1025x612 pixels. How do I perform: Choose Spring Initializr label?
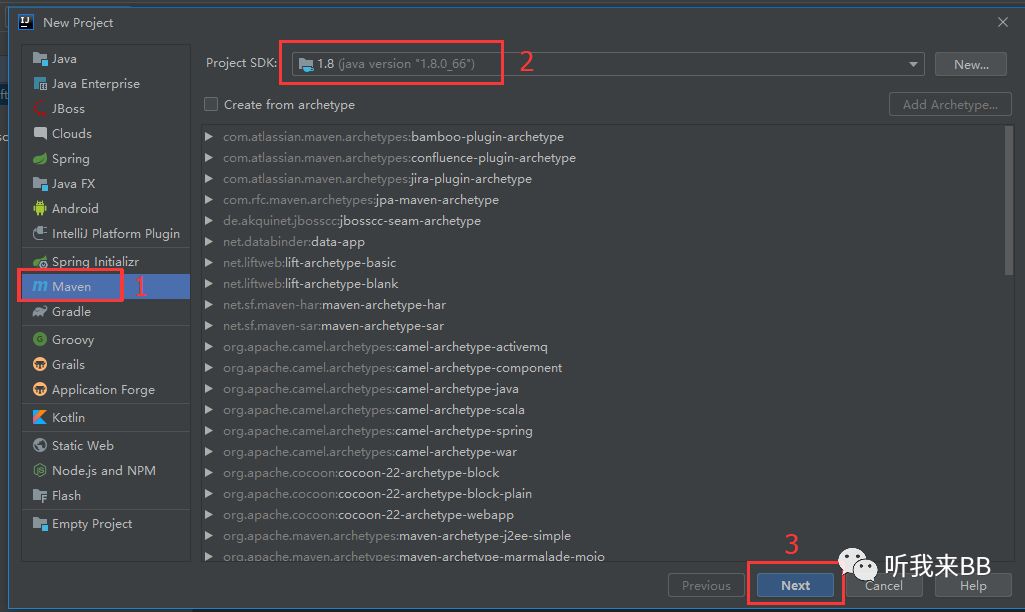click(x=95, y=262)
